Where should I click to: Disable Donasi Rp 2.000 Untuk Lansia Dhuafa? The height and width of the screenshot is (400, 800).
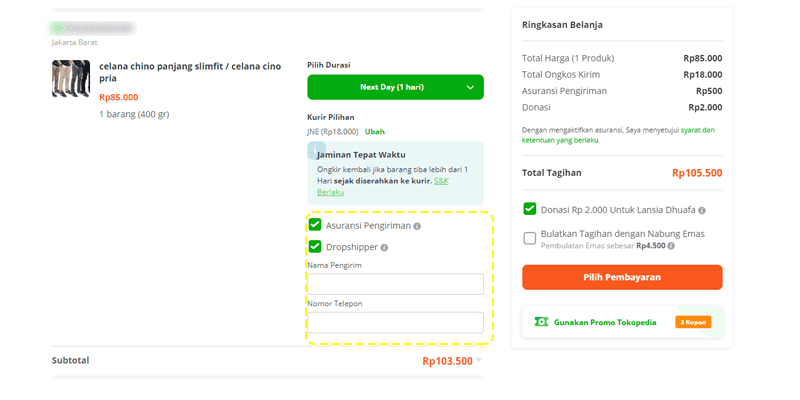point(530,209)
